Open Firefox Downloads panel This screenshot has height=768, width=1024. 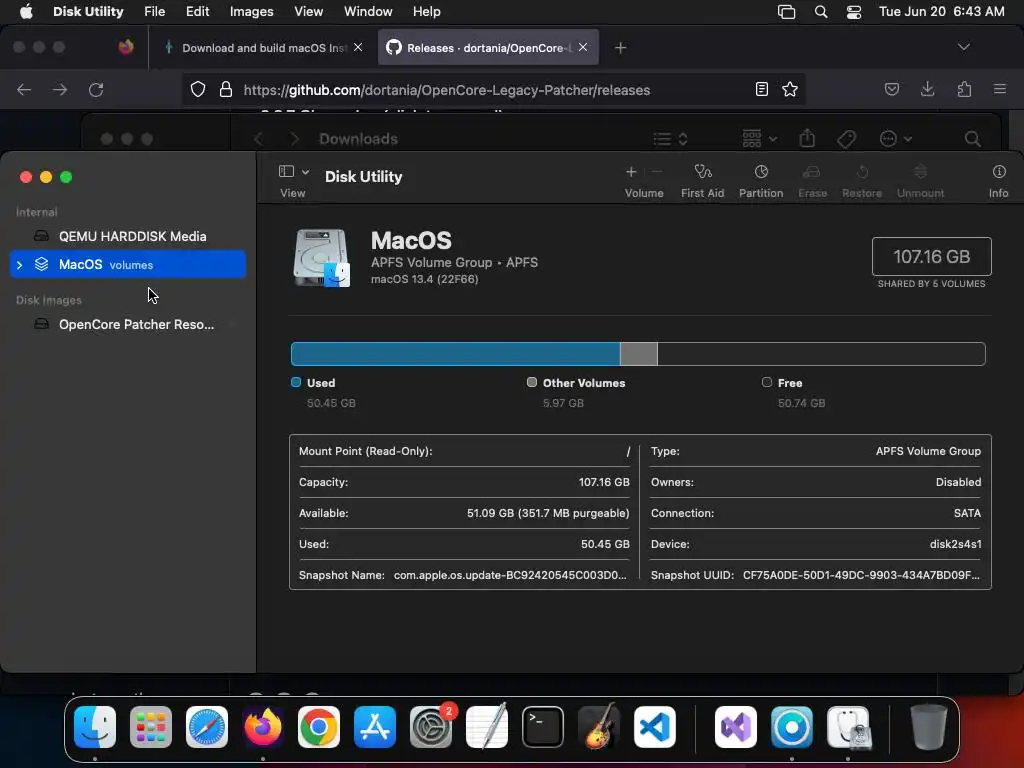pos(927,89)
